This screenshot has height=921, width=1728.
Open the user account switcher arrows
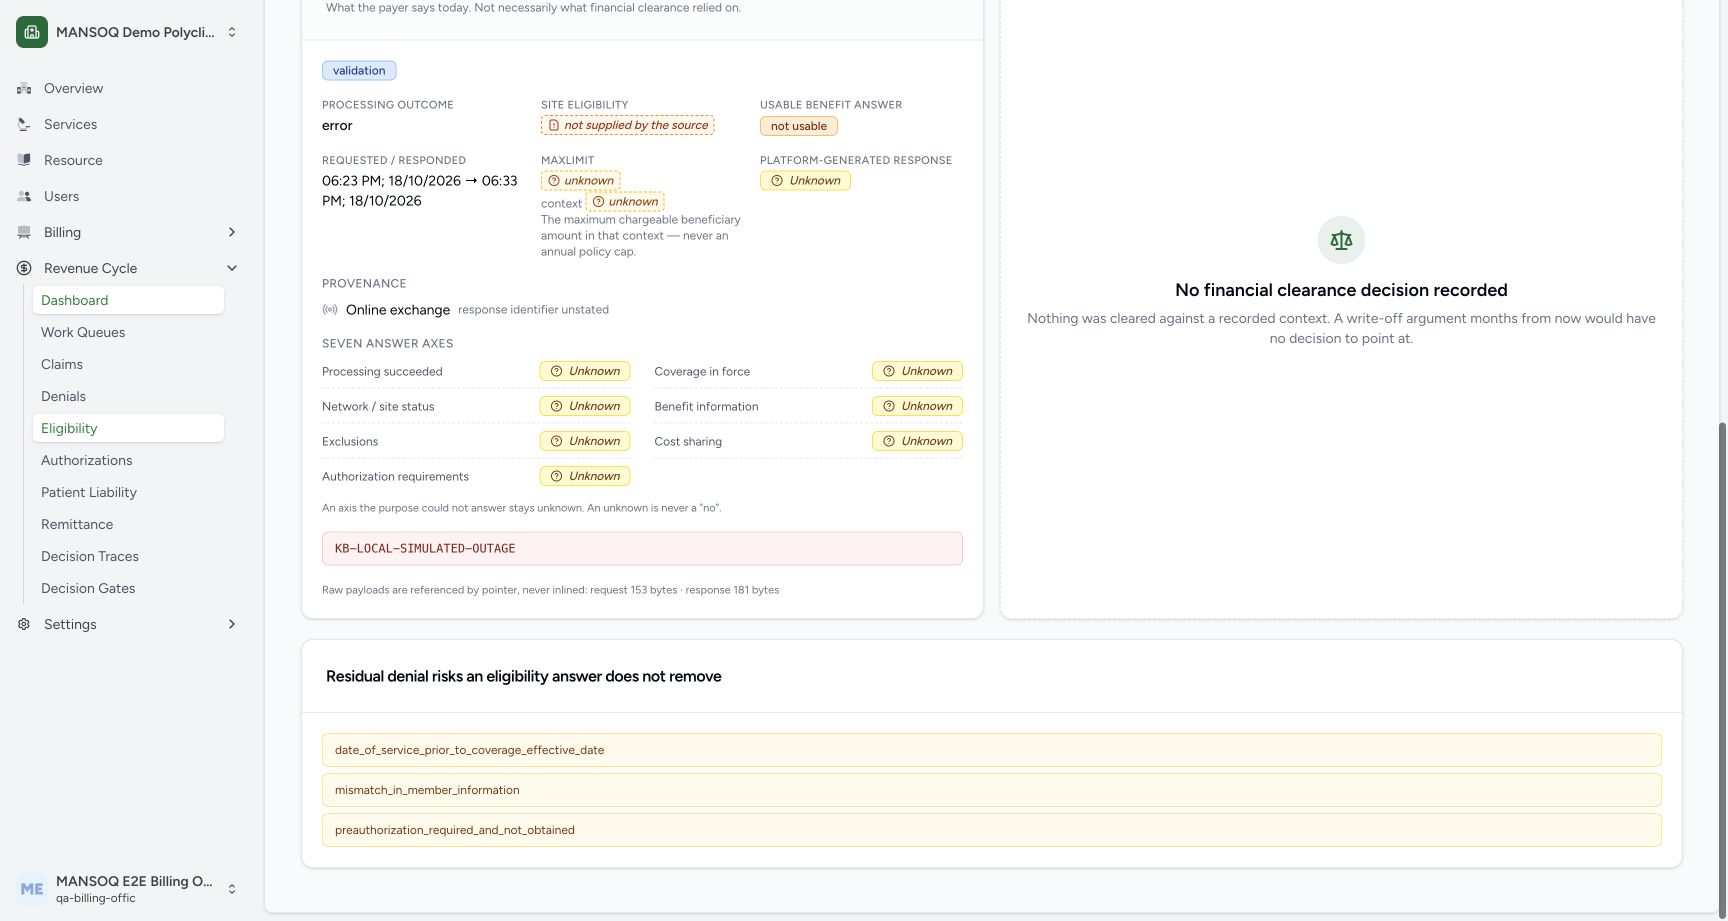(x=232, y=889)
